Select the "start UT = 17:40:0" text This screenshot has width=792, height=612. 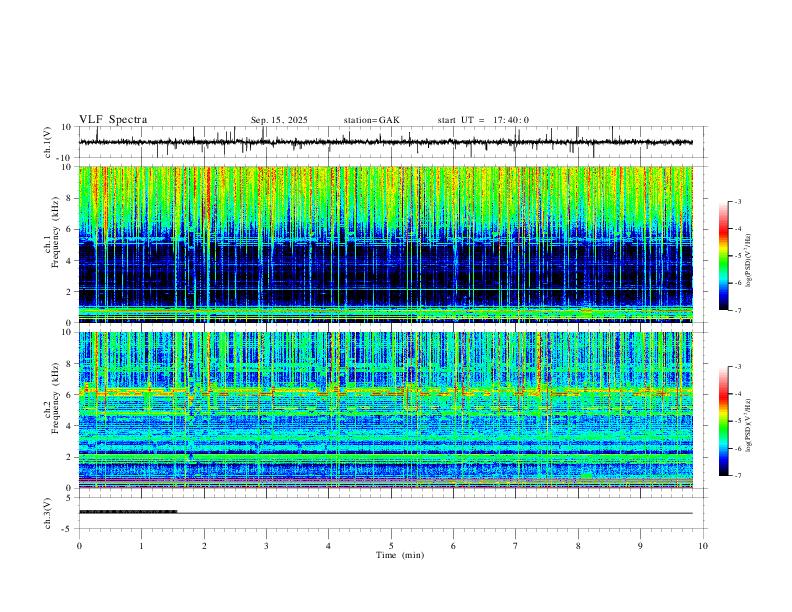click(x=483, y=120)
